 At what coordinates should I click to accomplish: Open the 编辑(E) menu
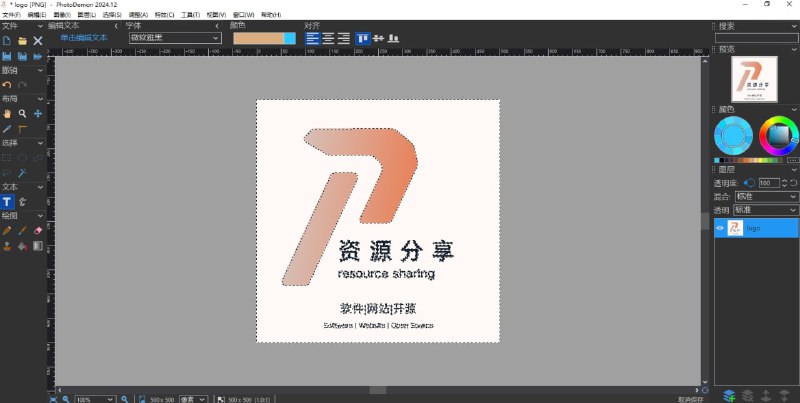pos(37,15)
